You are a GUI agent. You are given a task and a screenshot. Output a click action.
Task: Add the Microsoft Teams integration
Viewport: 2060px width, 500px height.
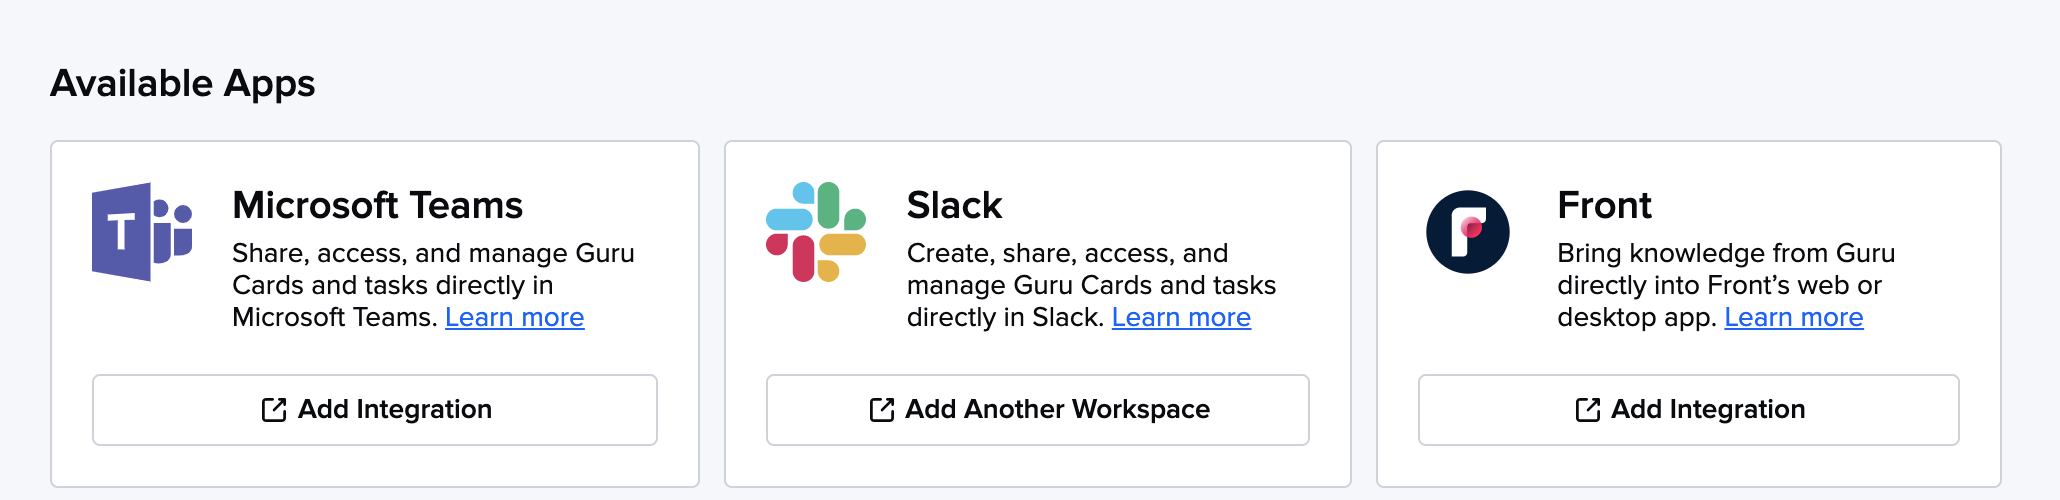coord(375,410)
